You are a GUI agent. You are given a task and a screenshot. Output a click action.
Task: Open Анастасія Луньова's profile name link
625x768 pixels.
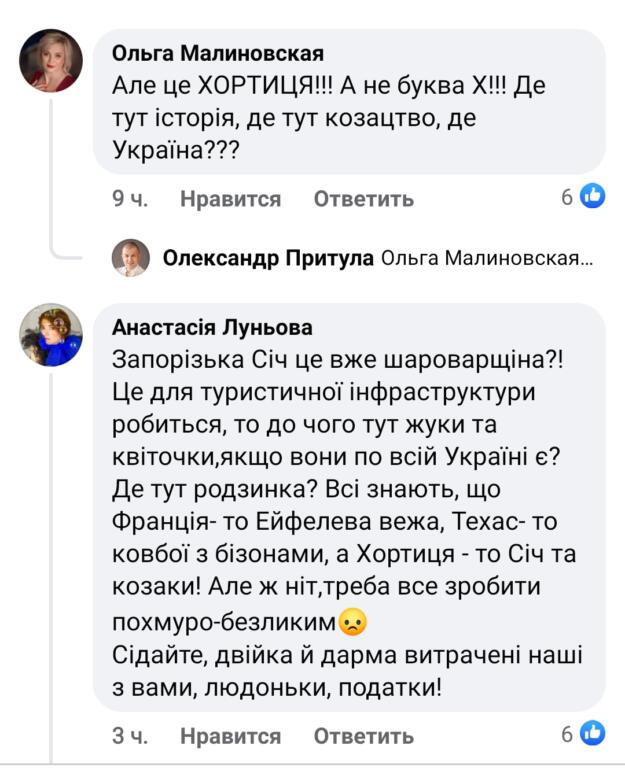pos(212,328)
